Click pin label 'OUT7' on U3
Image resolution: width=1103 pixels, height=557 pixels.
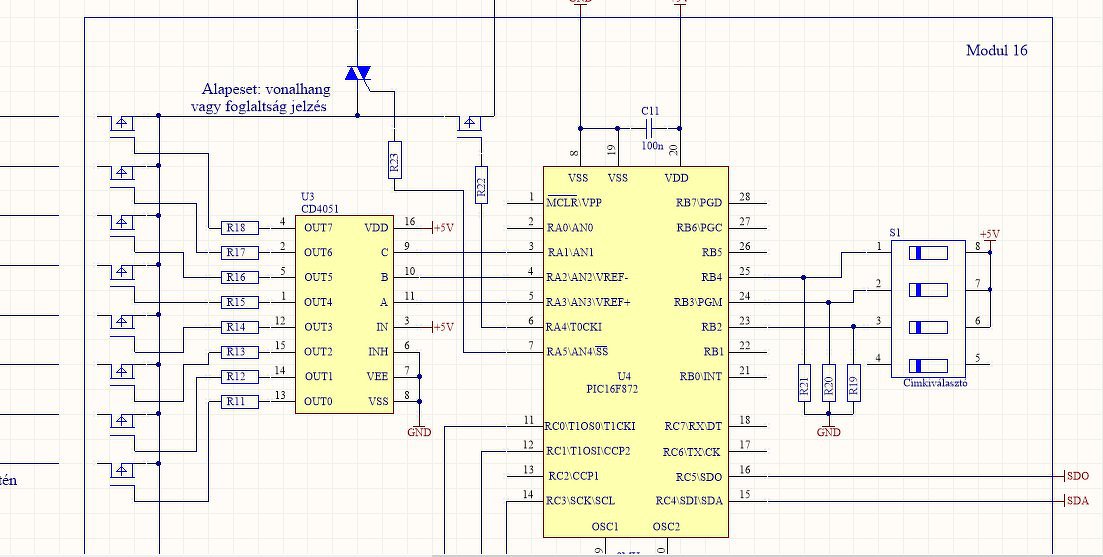(x=318, y=228)
